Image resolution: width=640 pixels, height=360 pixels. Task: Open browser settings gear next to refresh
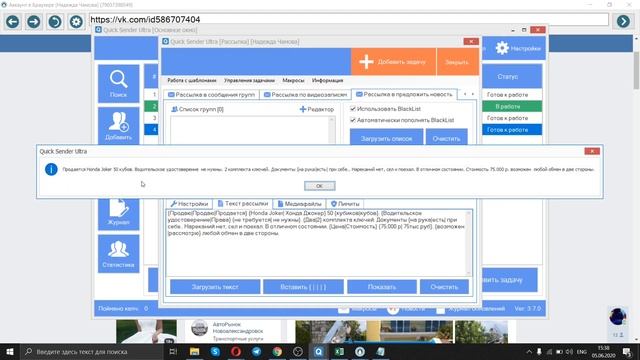tap(76, 21)
